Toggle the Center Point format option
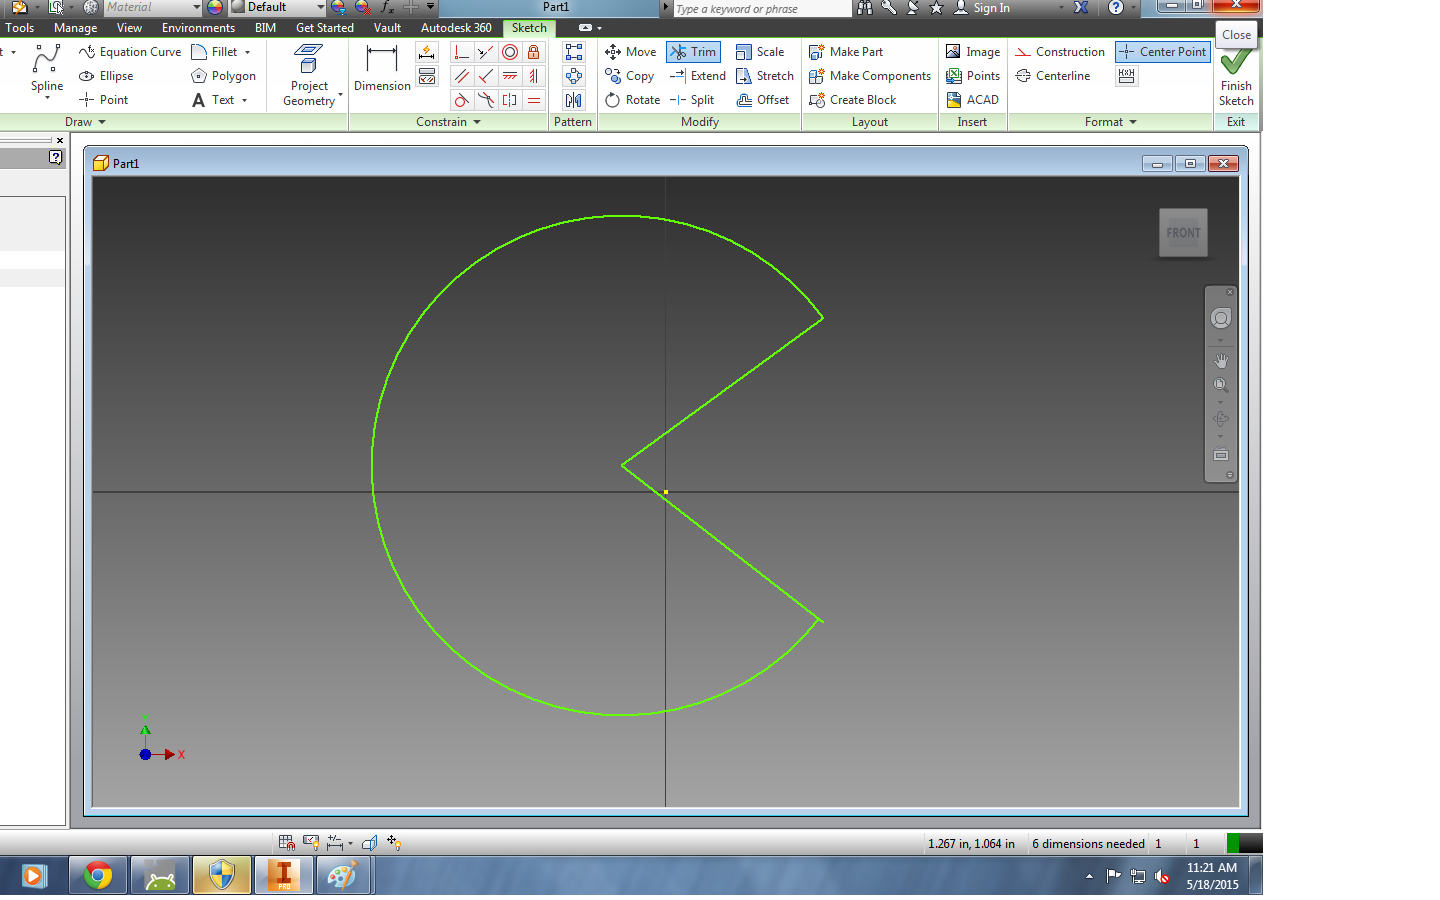The width and height of the screenshot is (1440, 900). click(x=1162, y=52)
